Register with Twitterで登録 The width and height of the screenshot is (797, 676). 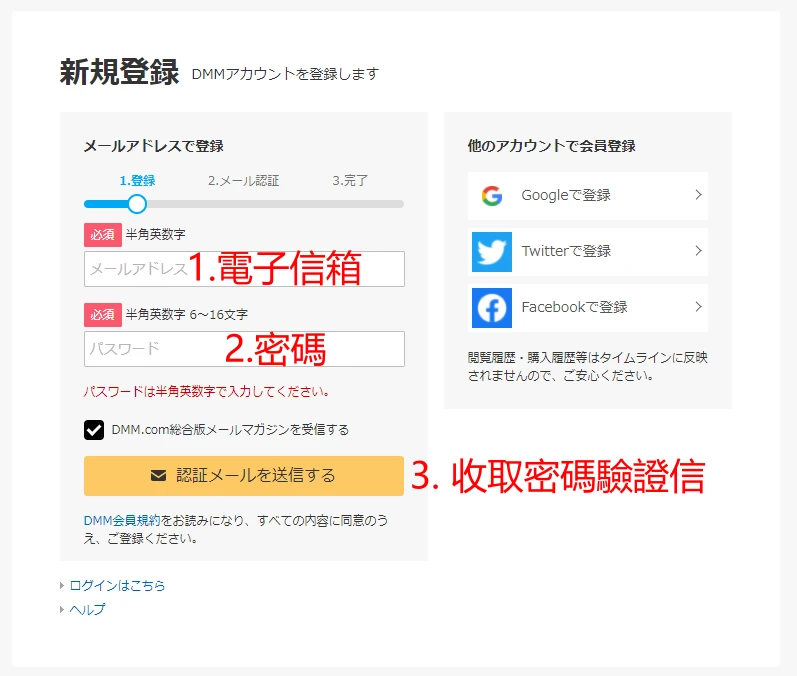pyautogui.click(x=588, y=252)
